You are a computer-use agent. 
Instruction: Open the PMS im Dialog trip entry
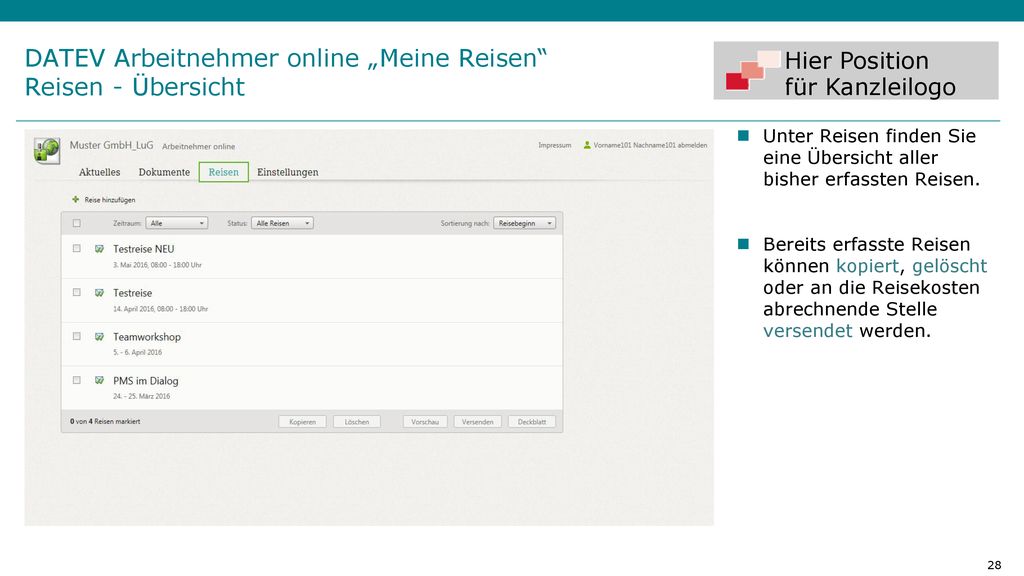[x=146, y=380]
